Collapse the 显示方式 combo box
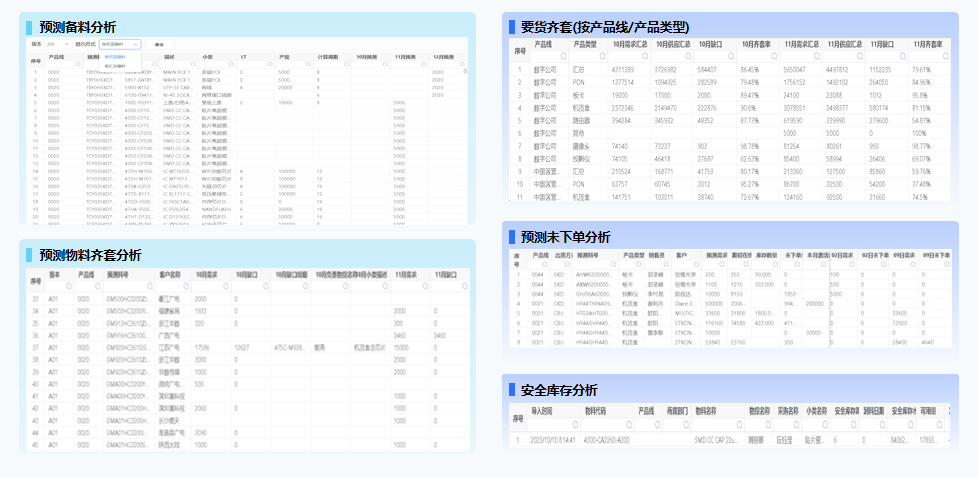Image resolution: width=978 pixels, height=478 pixels. (x=135, y=45)
